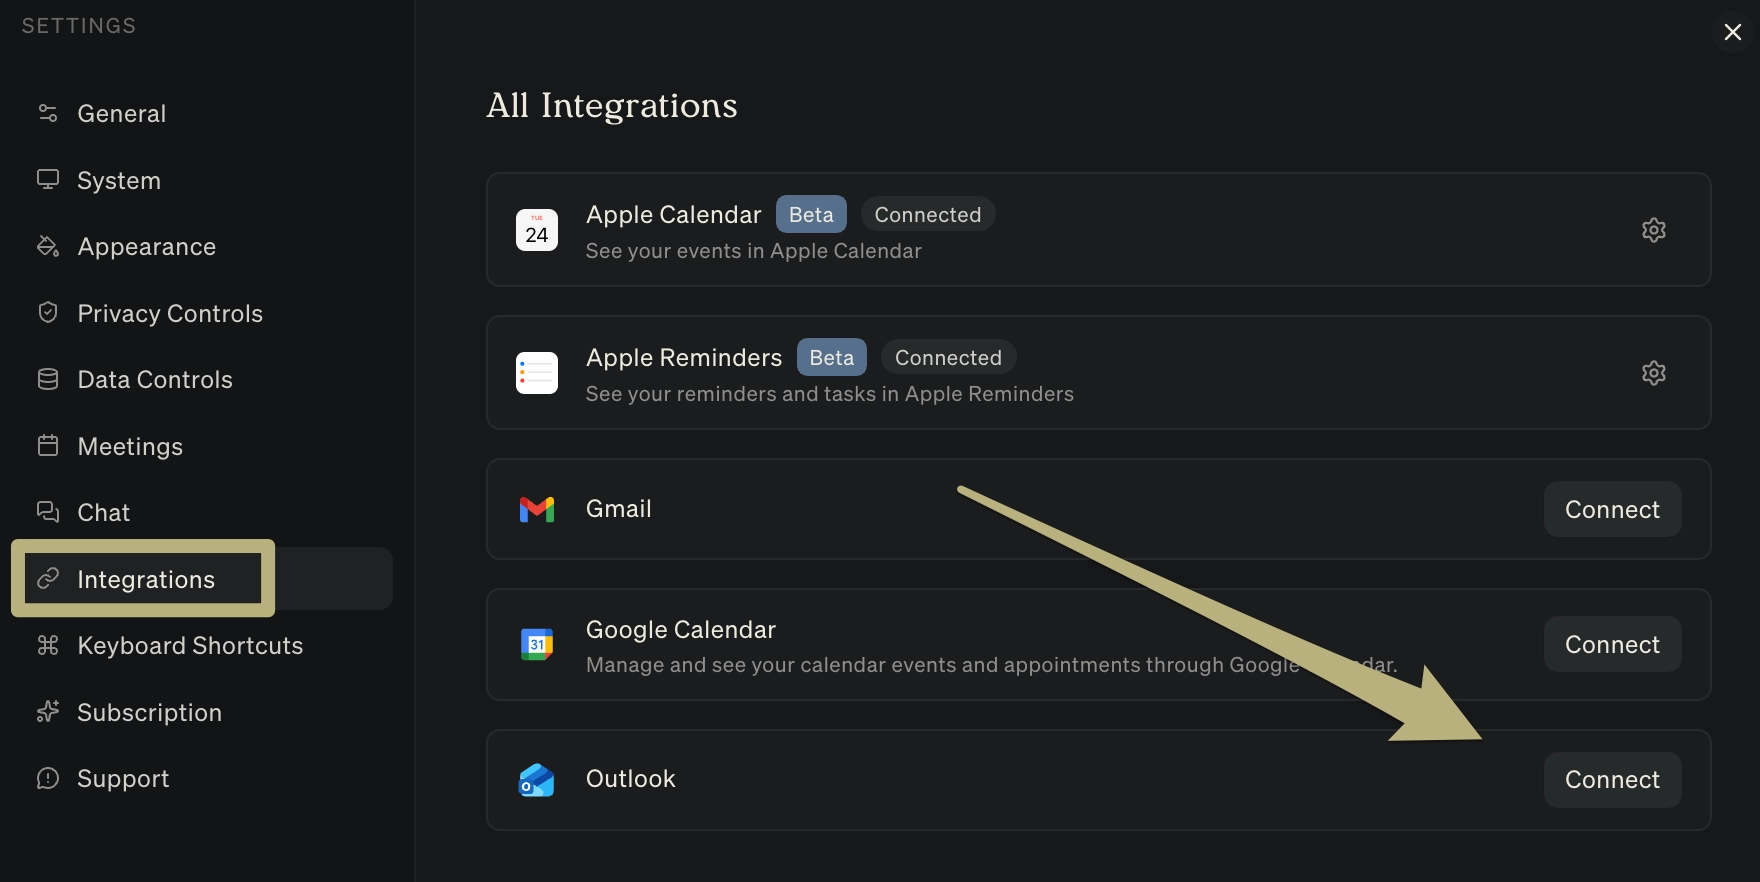This screenshot has height=882, width=1760.
Task: Click the Google Calendar logo icon
Action: point(537,644)
